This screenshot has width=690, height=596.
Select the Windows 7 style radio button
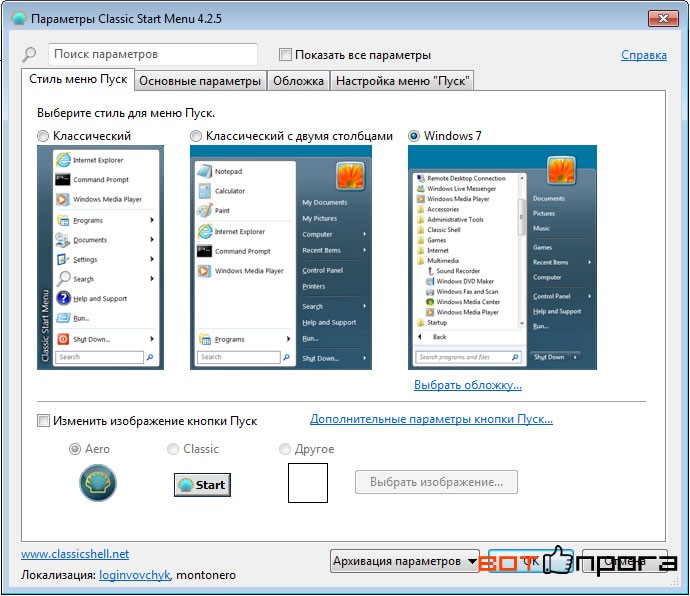tap(414, 136)
